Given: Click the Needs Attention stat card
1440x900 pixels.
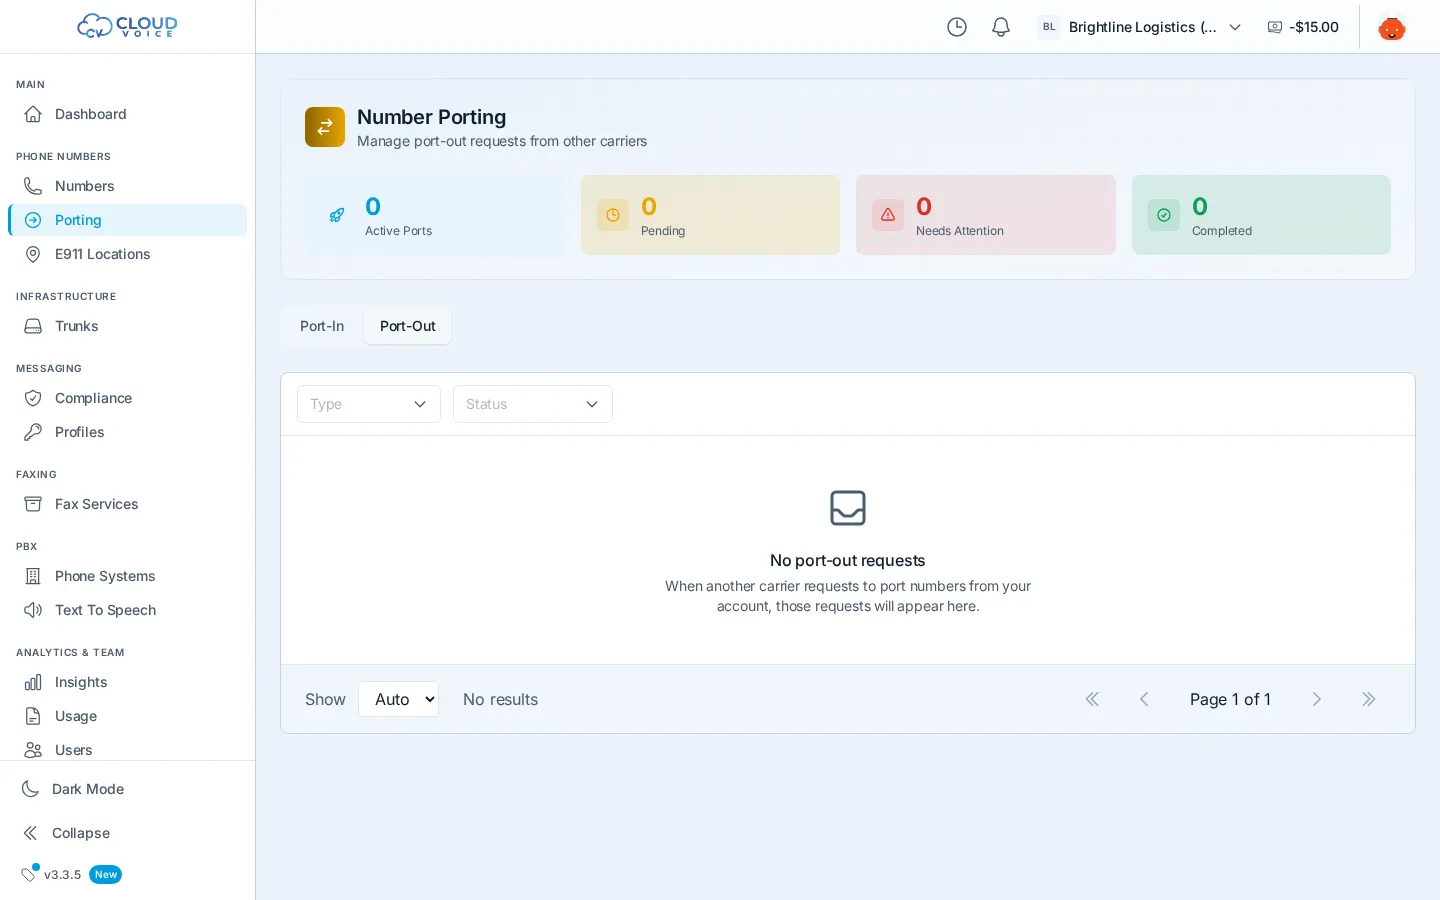Looking at the screenshot, I should pos(986,215).
